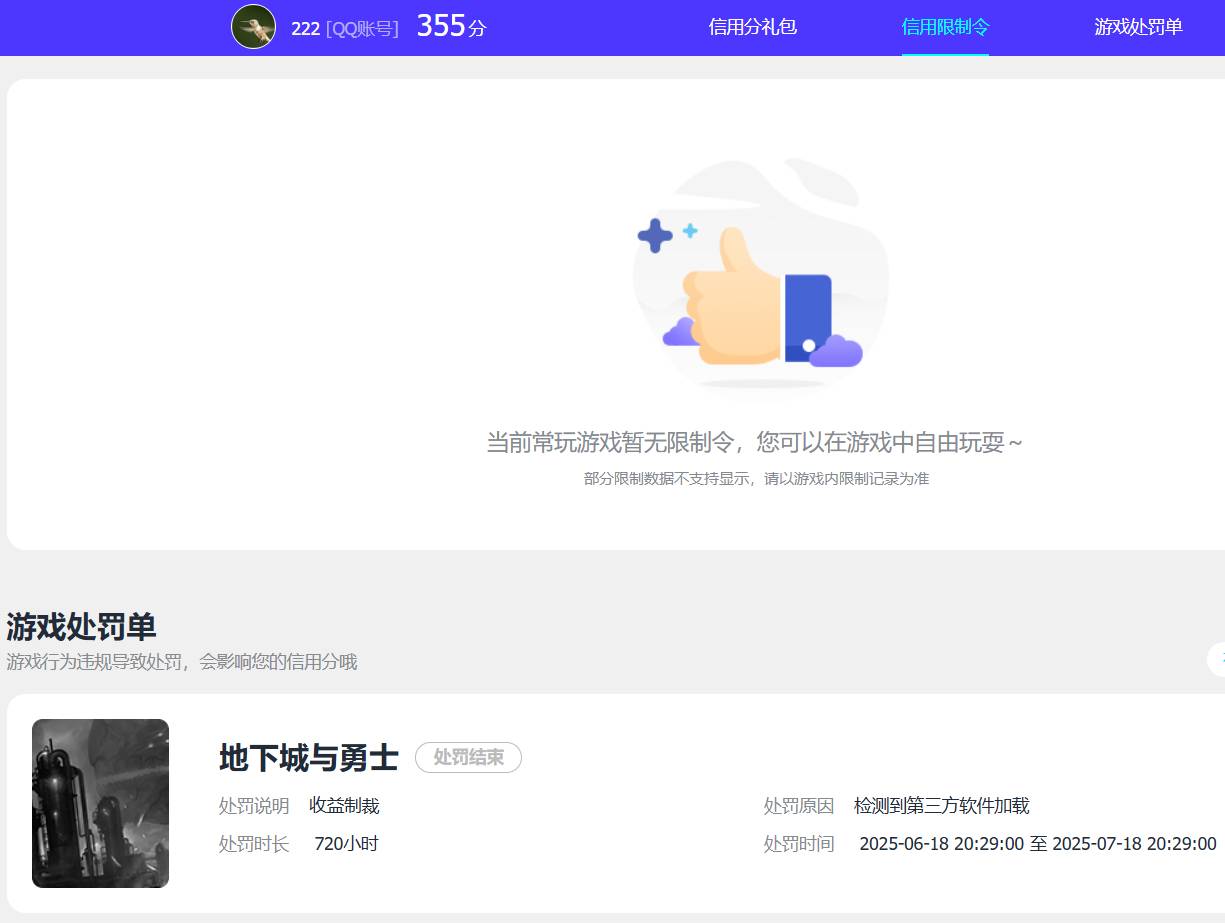This screenshot has height=923, width=1225.
Task: Click the 部分限制数据不支持显示 note
Action: coord(756,479)
